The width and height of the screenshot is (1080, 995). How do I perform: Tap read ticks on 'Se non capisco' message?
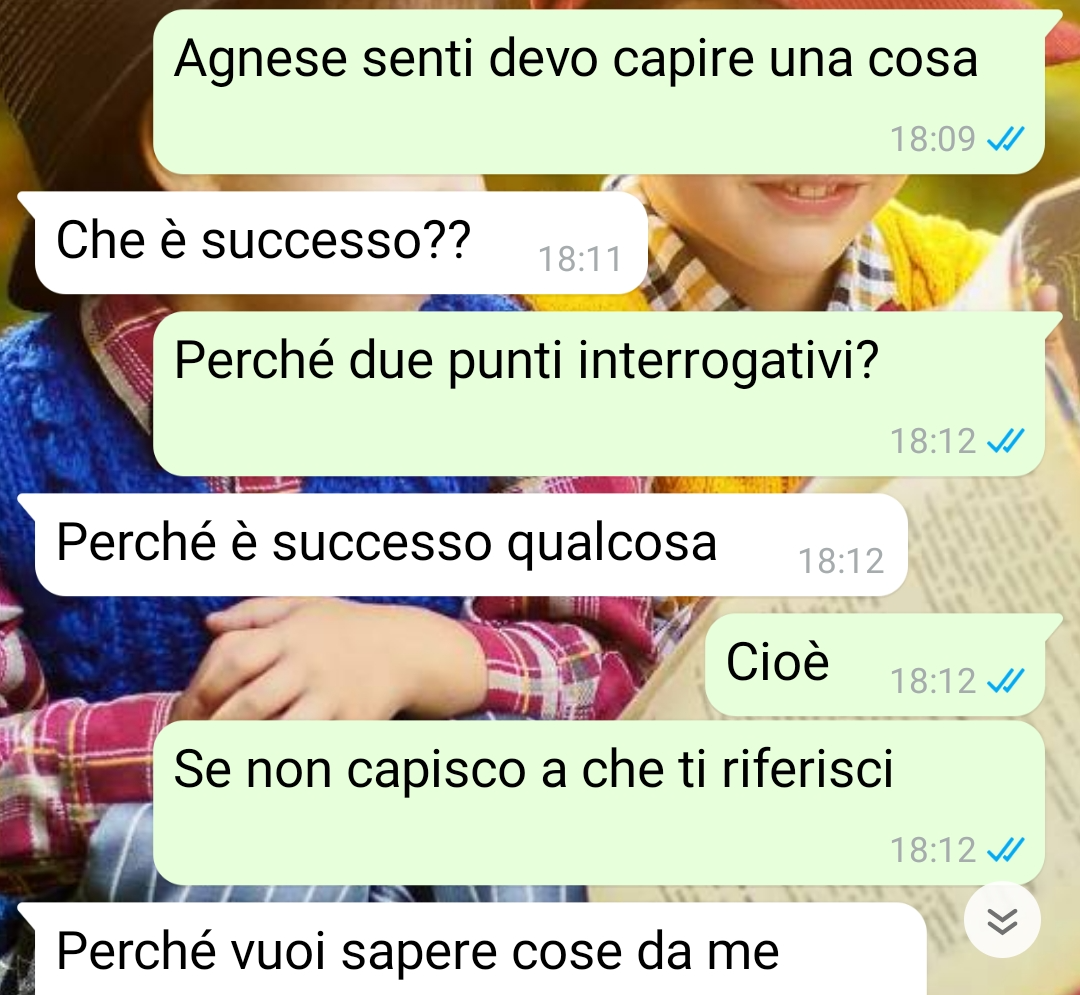tap(1006, 850)
